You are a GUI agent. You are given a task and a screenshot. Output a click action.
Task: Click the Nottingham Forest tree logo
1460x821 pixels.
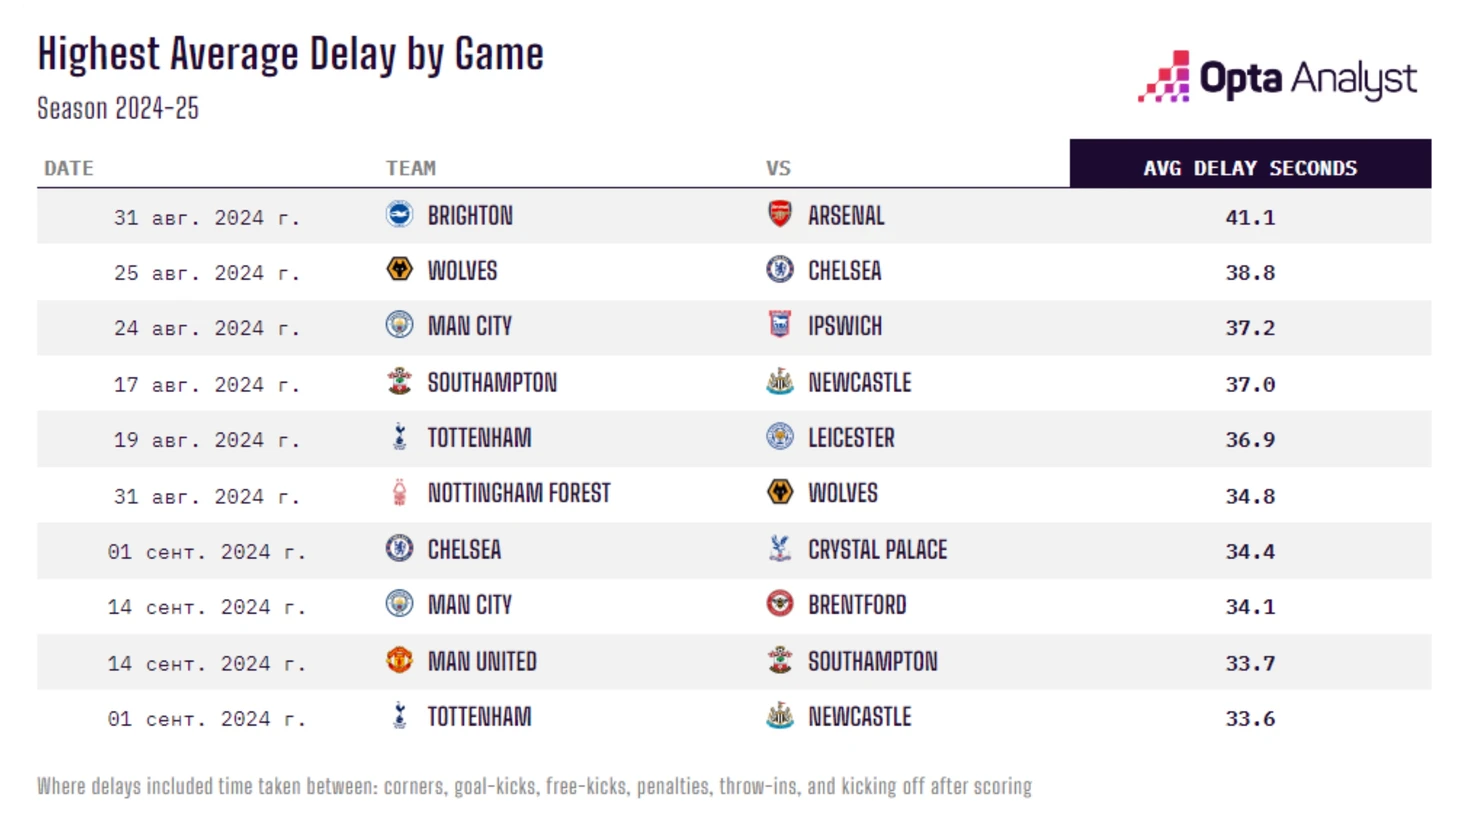click(x=399, y=493)
